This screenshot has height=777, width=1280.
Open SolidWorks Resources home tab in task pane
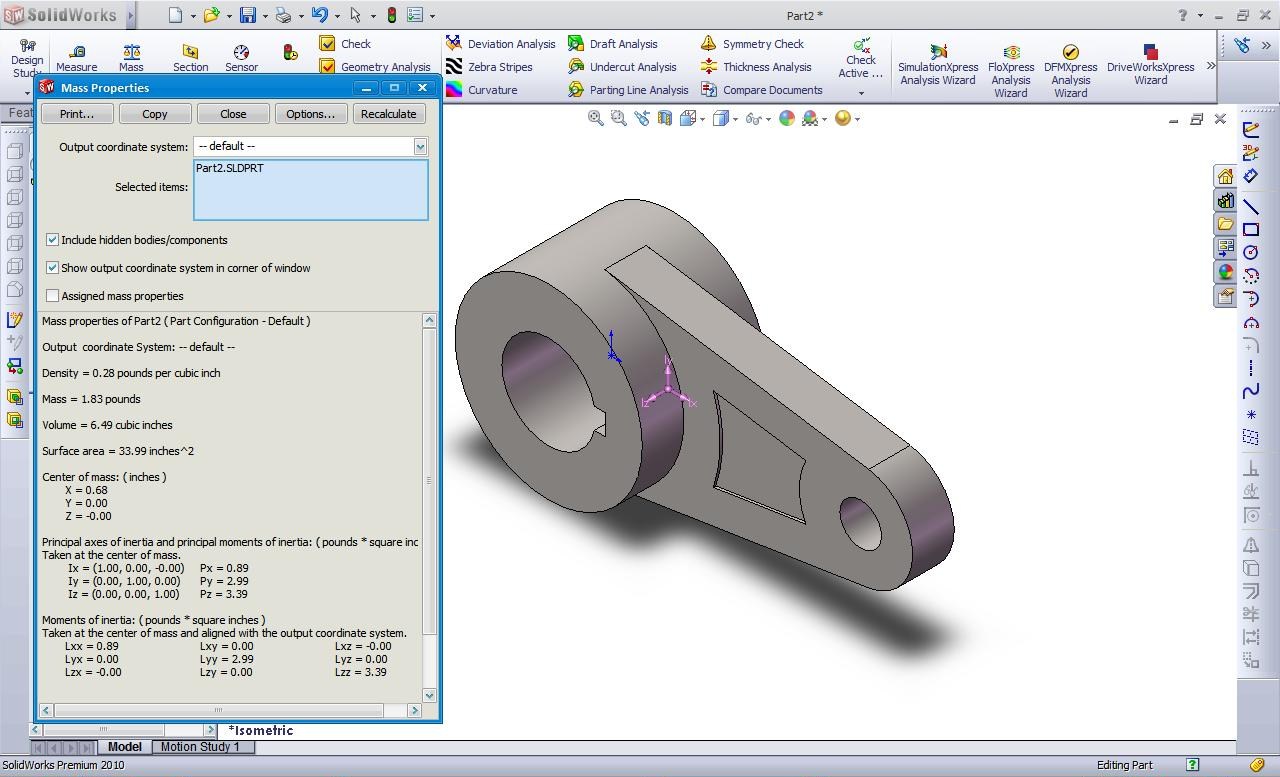pyautogui.click(x=1226, y=177)
